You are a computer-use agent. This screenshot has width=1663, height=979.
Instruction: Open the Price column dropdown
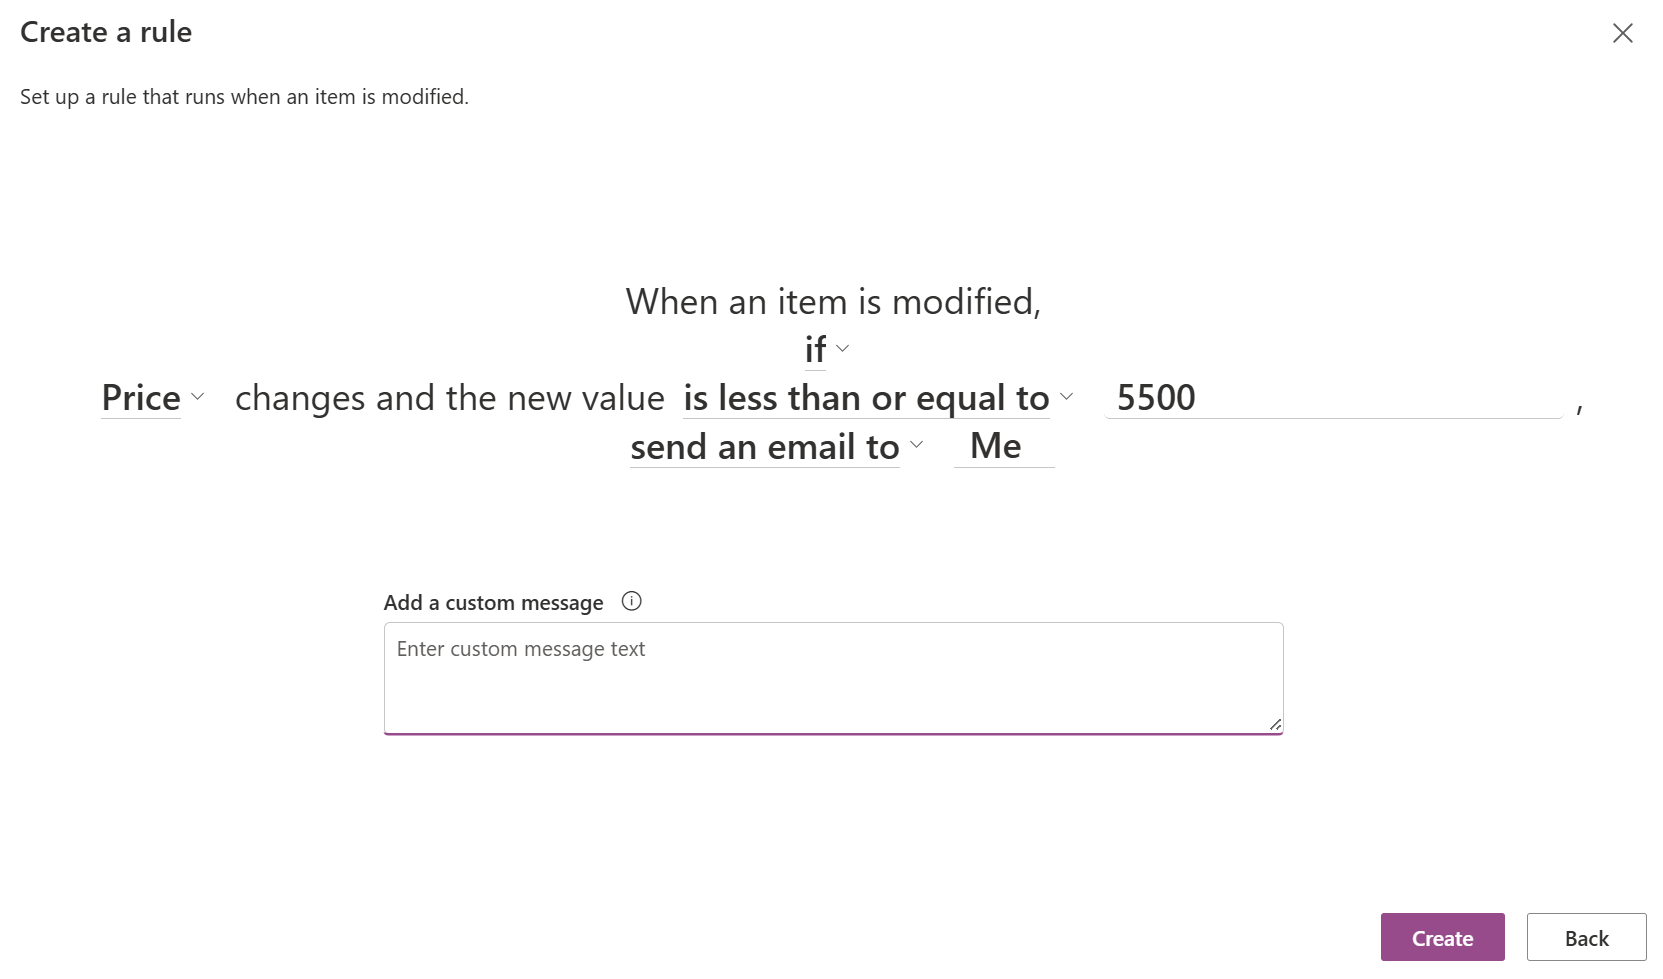pyautogui.click(x=141, y=398)
